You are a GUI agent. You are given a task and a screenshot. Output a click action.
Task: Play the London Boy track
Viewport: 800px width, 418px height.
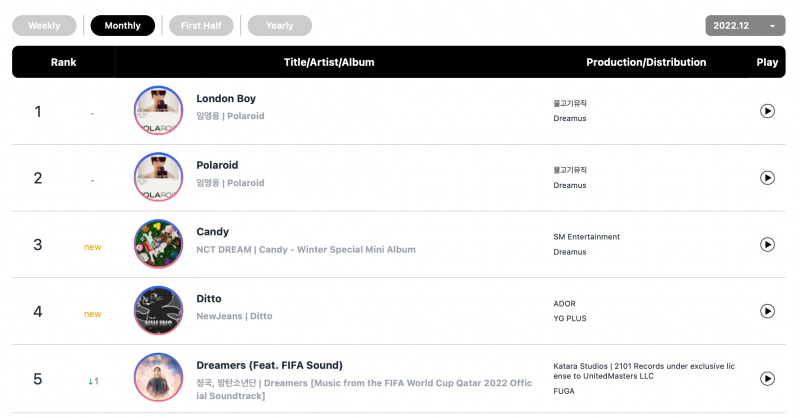pyautogui.click(x=767, y=111)
